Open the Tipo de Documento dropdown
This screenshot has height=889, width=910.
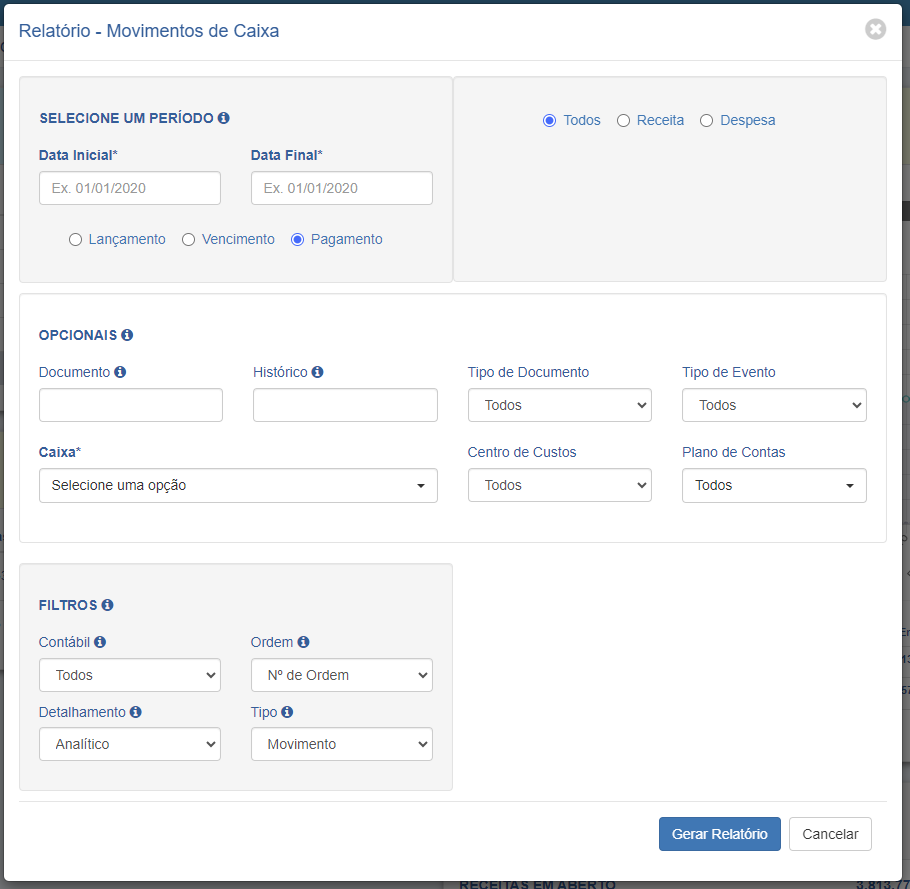point(559,405)
